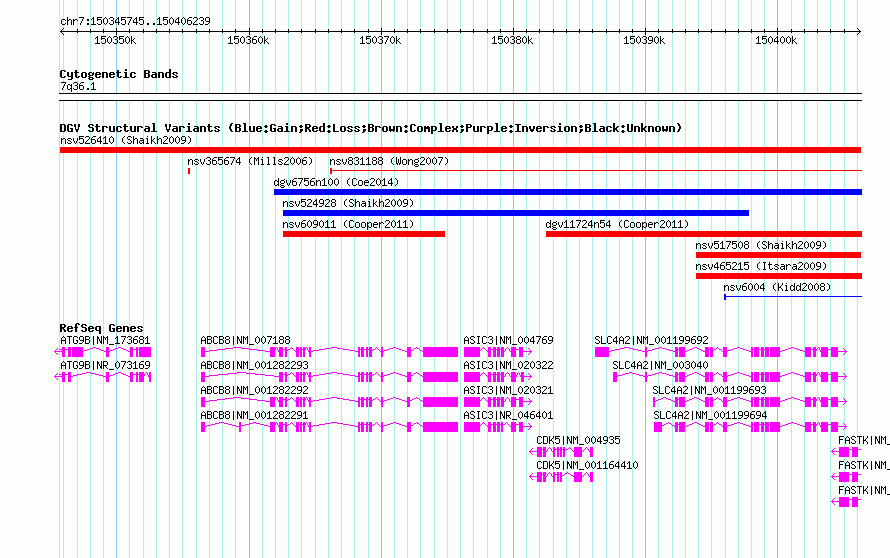
Task: Click the SLC4A2|NM_001199692 transcript label
Action: [x=652, y=340]
